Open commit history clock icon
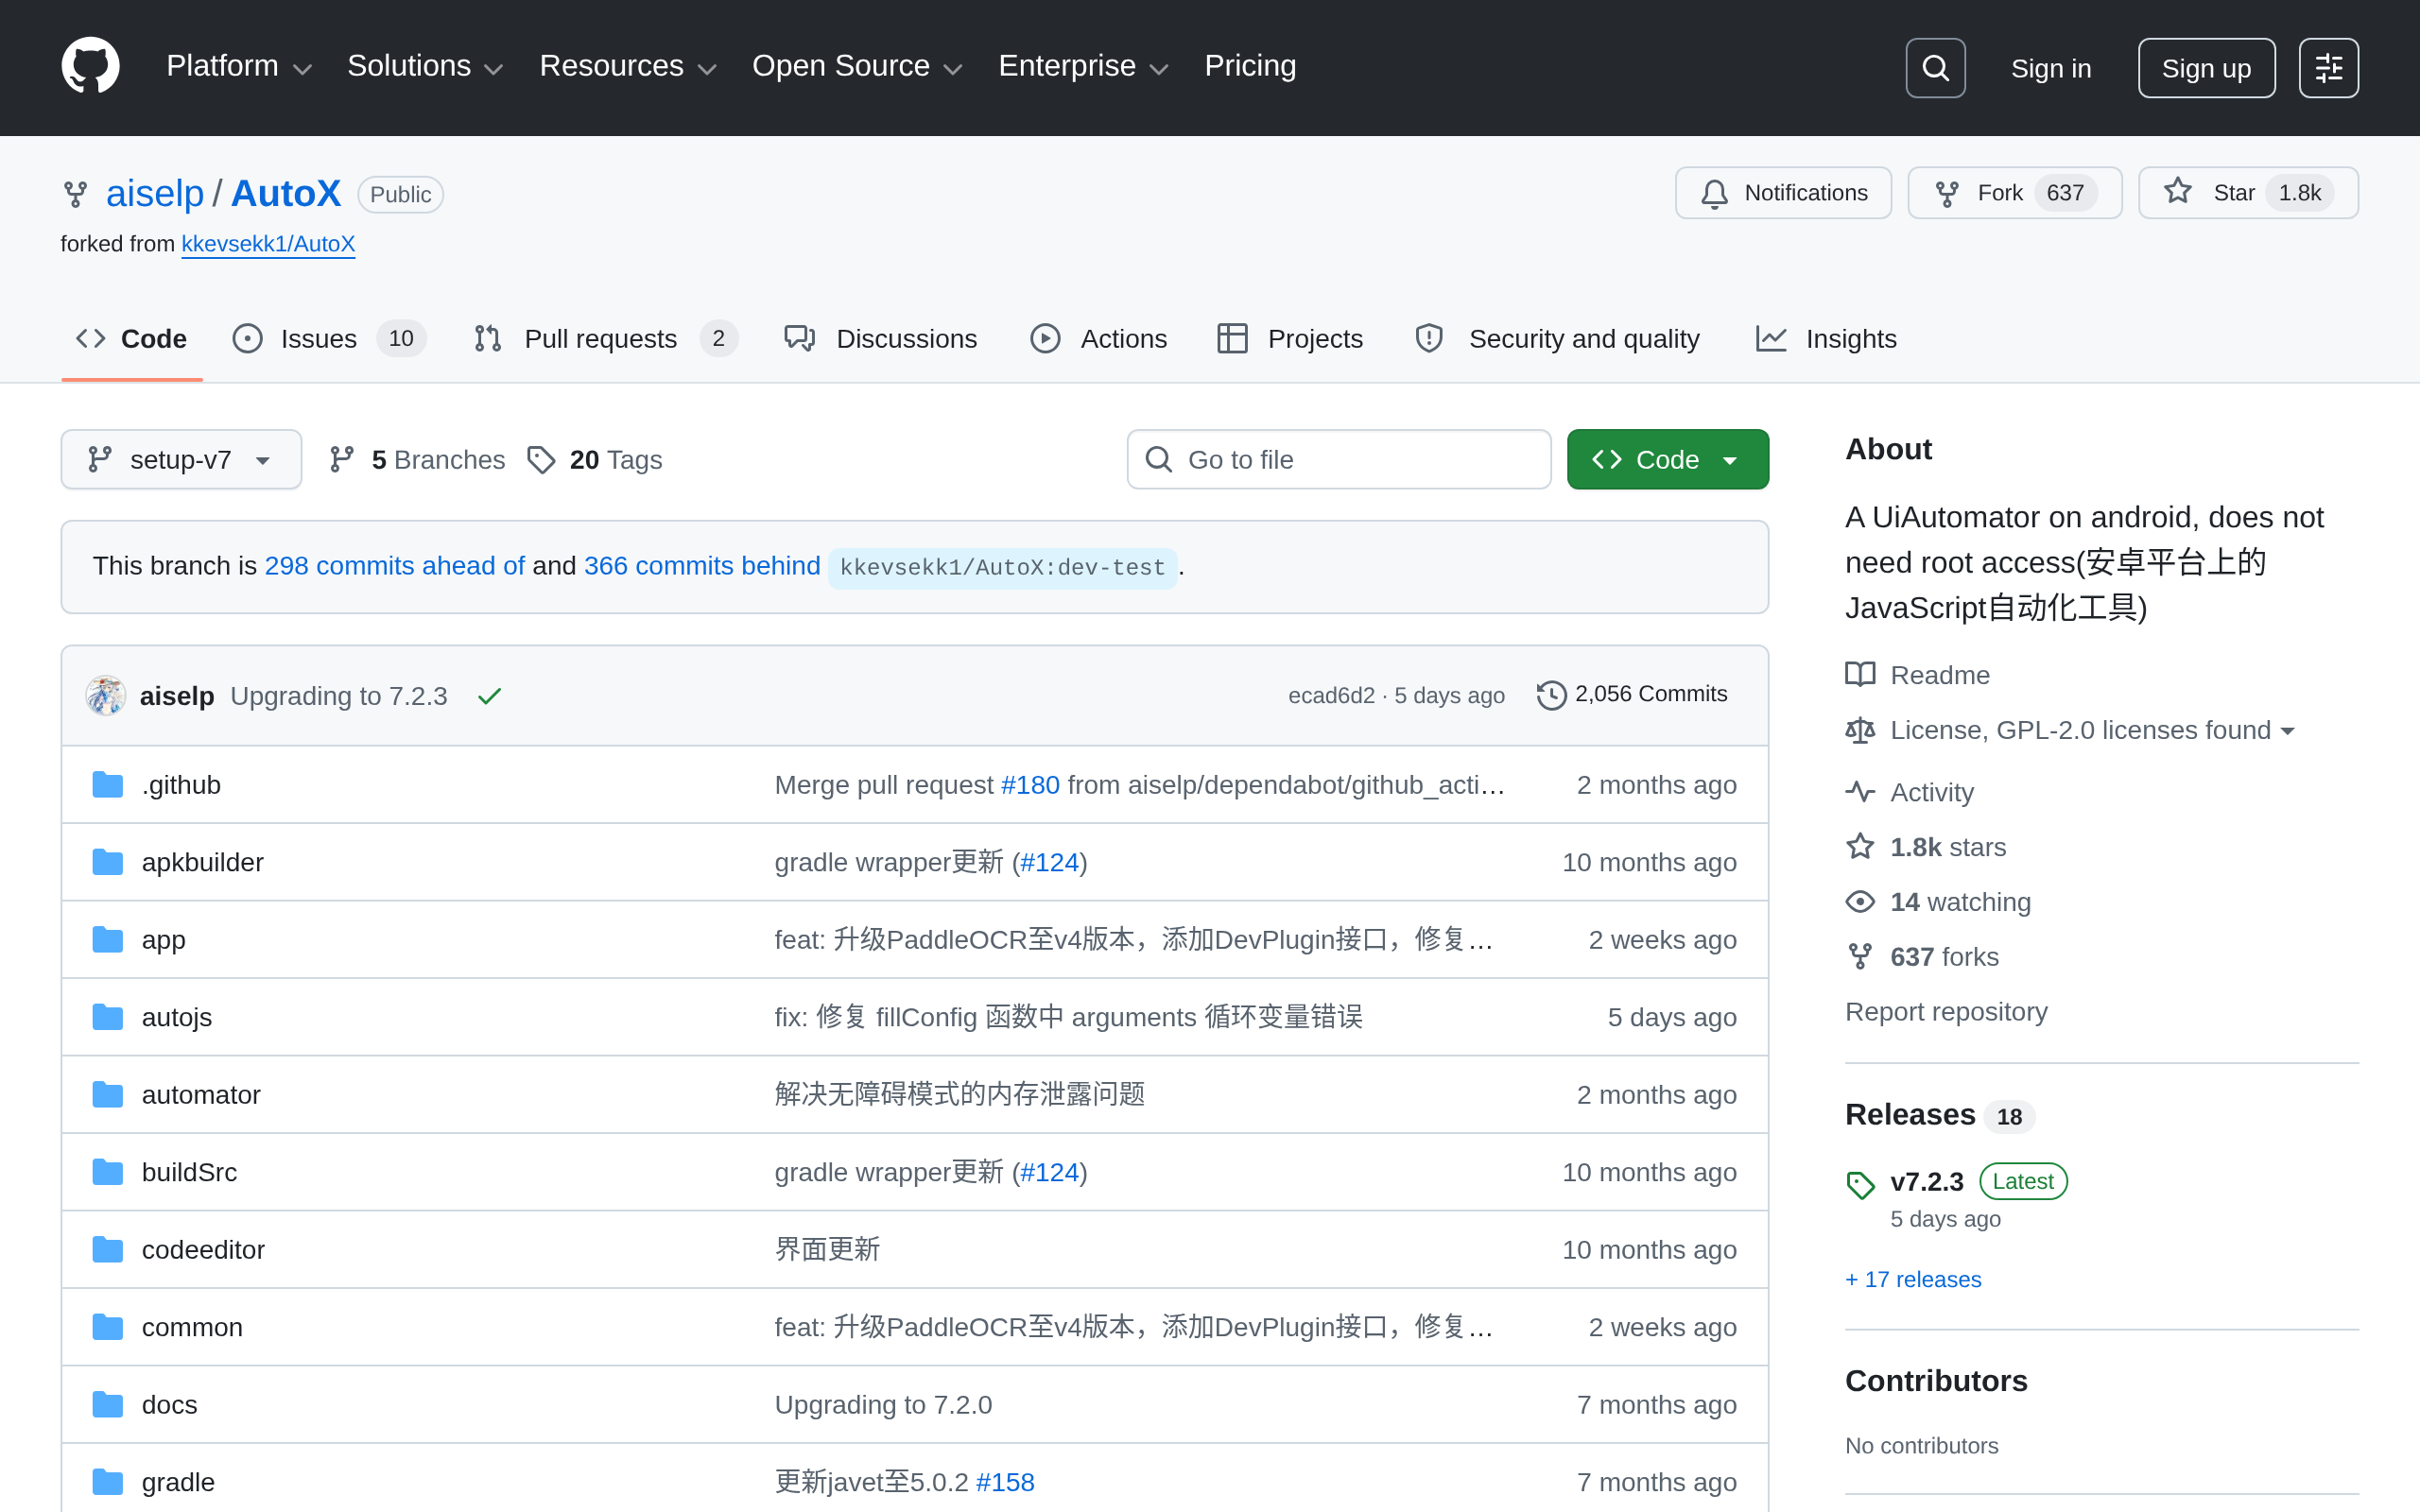 pyautogui.click(x=1551, y=694)
